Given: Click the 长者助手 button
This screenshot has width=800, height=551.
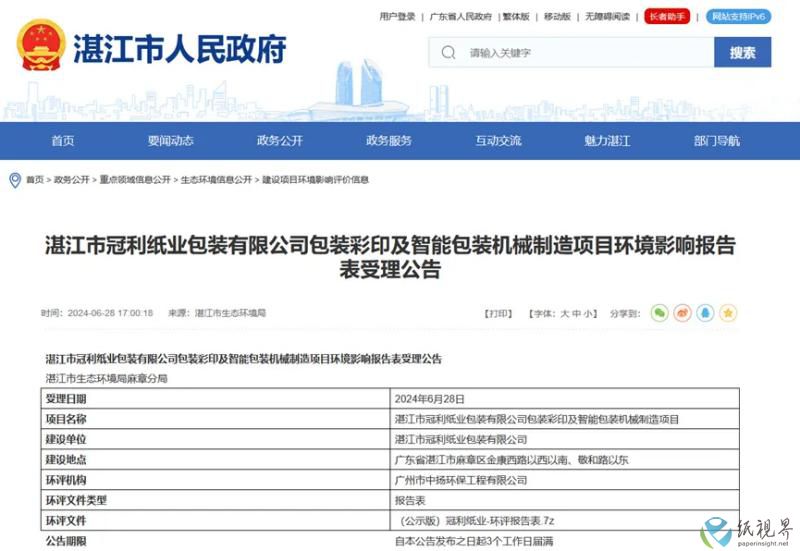Looking at the screenshot, I should [667, 17].
